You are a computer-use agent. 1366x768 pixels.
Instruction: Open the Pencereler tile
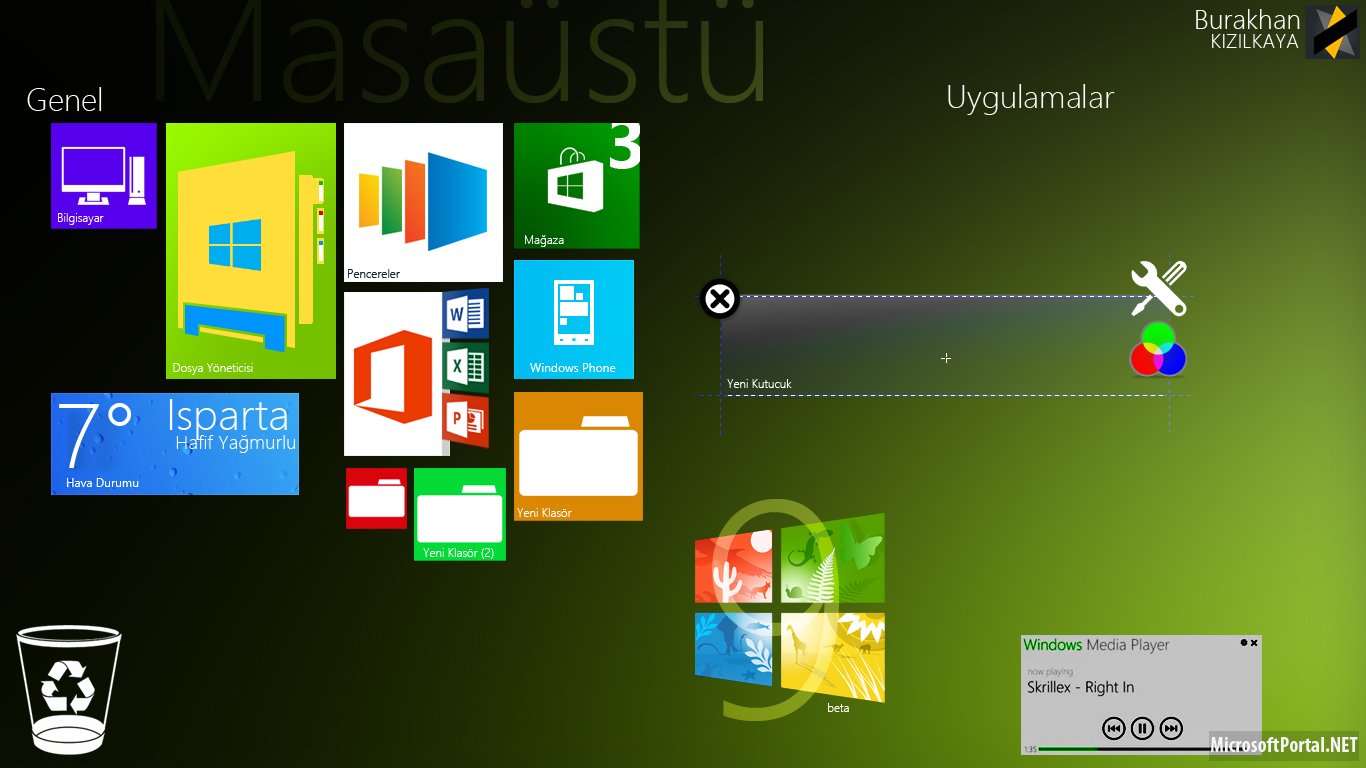(423, 202)
